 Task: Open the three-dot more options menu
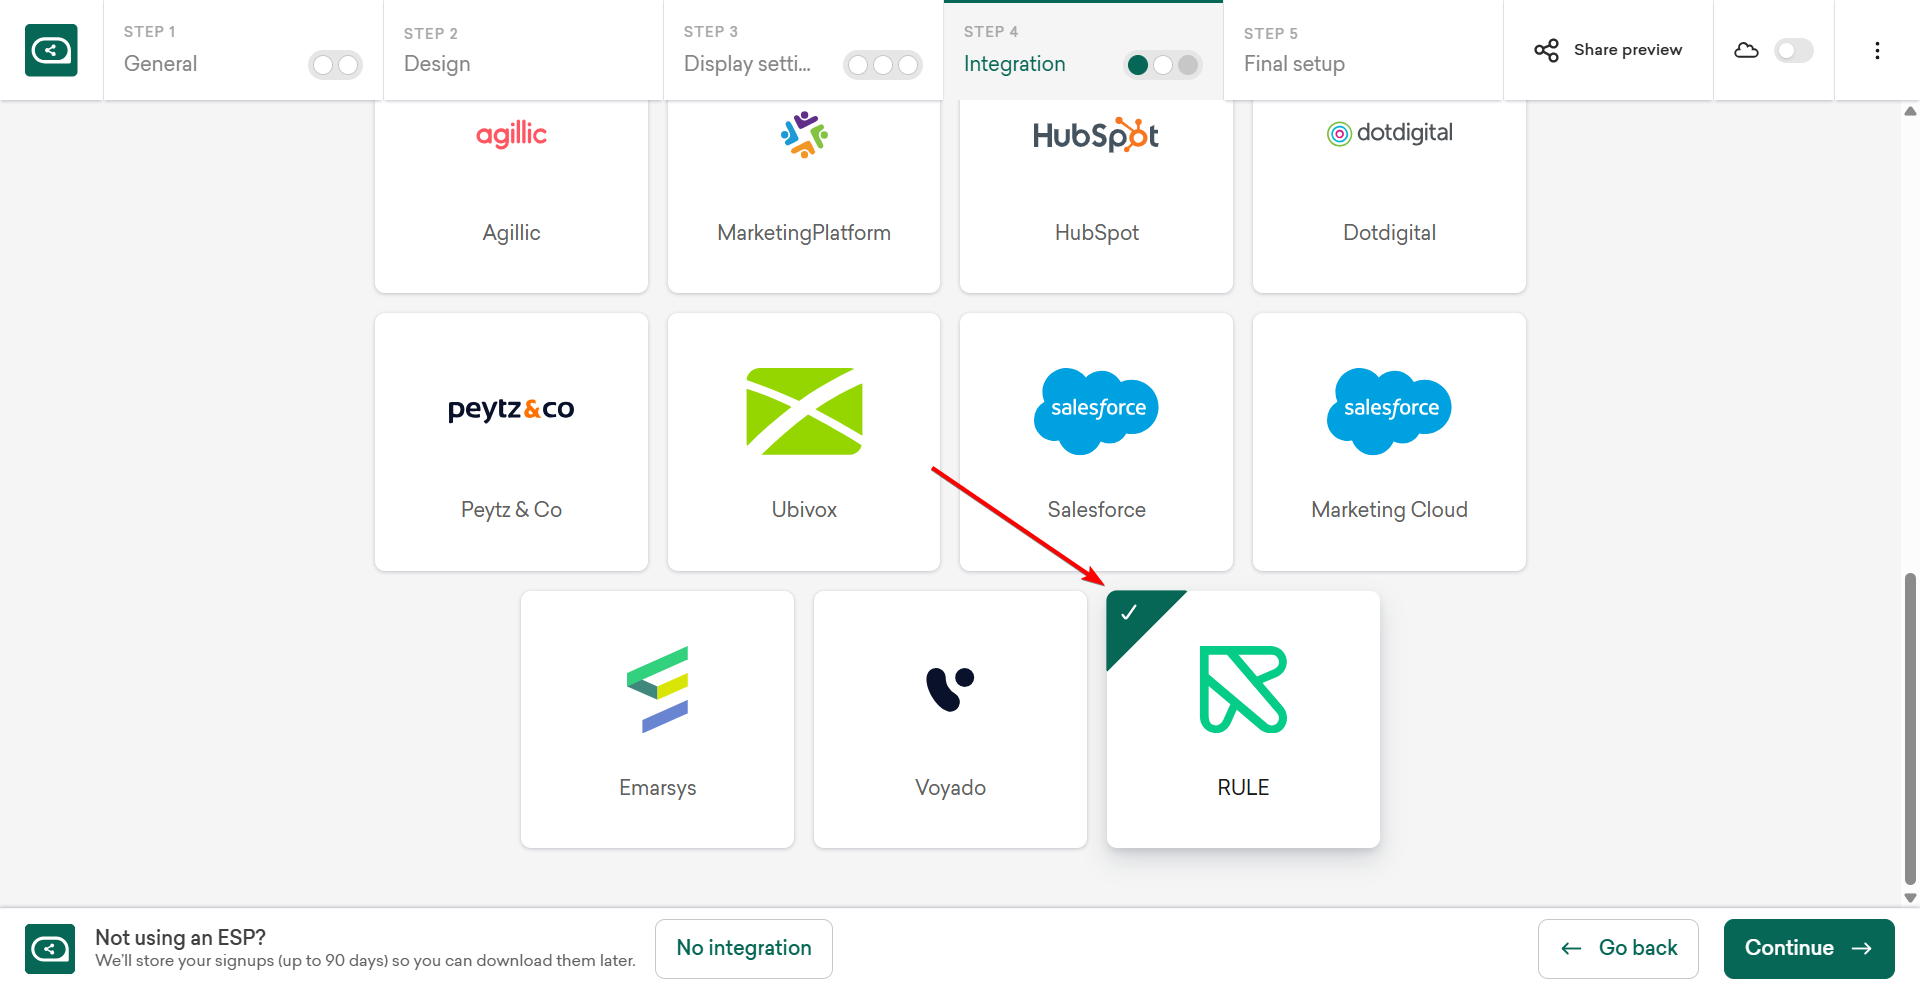(x=1877, y=50)
